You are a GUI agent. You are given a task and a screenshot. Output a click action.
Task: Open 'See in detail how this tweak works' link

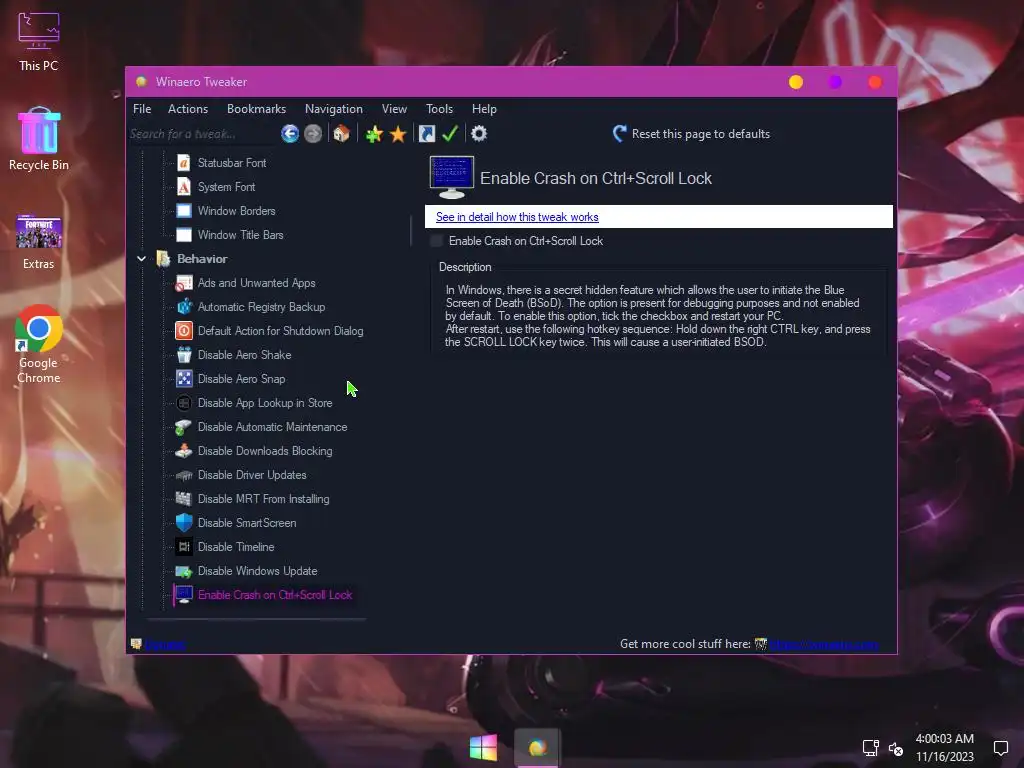tap(517, 217)
